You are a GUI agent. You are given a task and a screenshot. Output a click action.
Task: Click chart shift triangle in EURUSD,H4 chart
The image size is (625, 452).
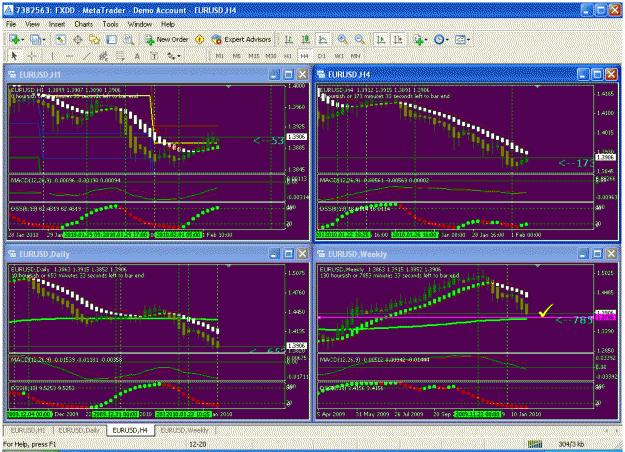click(537, 86)
